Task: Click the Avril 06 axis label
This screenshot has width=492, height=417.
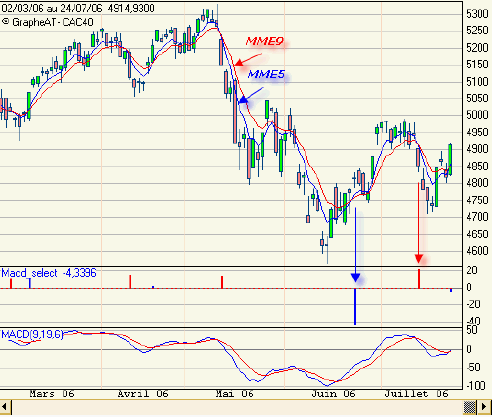Action: [143, 394]
